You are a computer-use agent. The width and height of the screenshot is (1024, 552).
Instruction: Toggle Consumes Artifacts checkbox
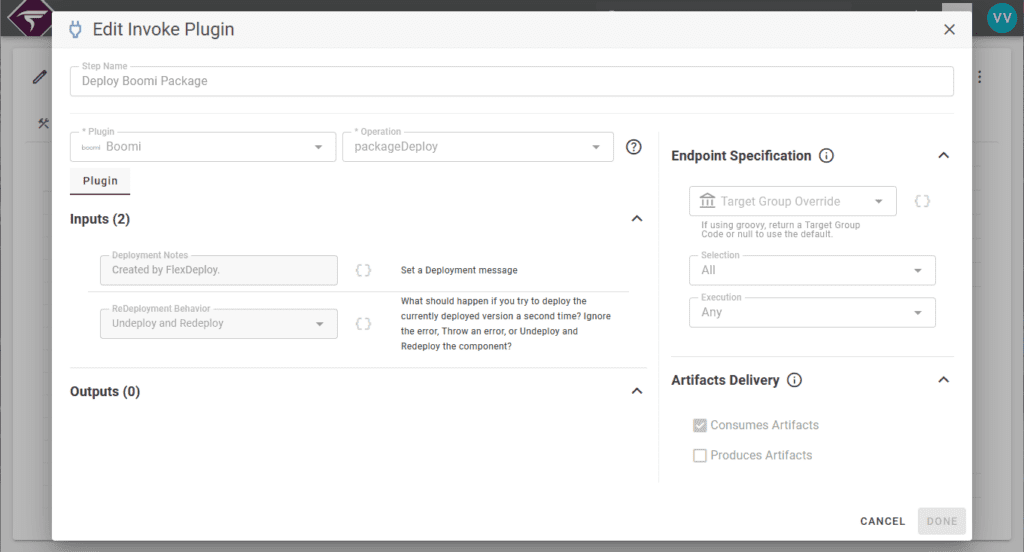pos(699,425)
